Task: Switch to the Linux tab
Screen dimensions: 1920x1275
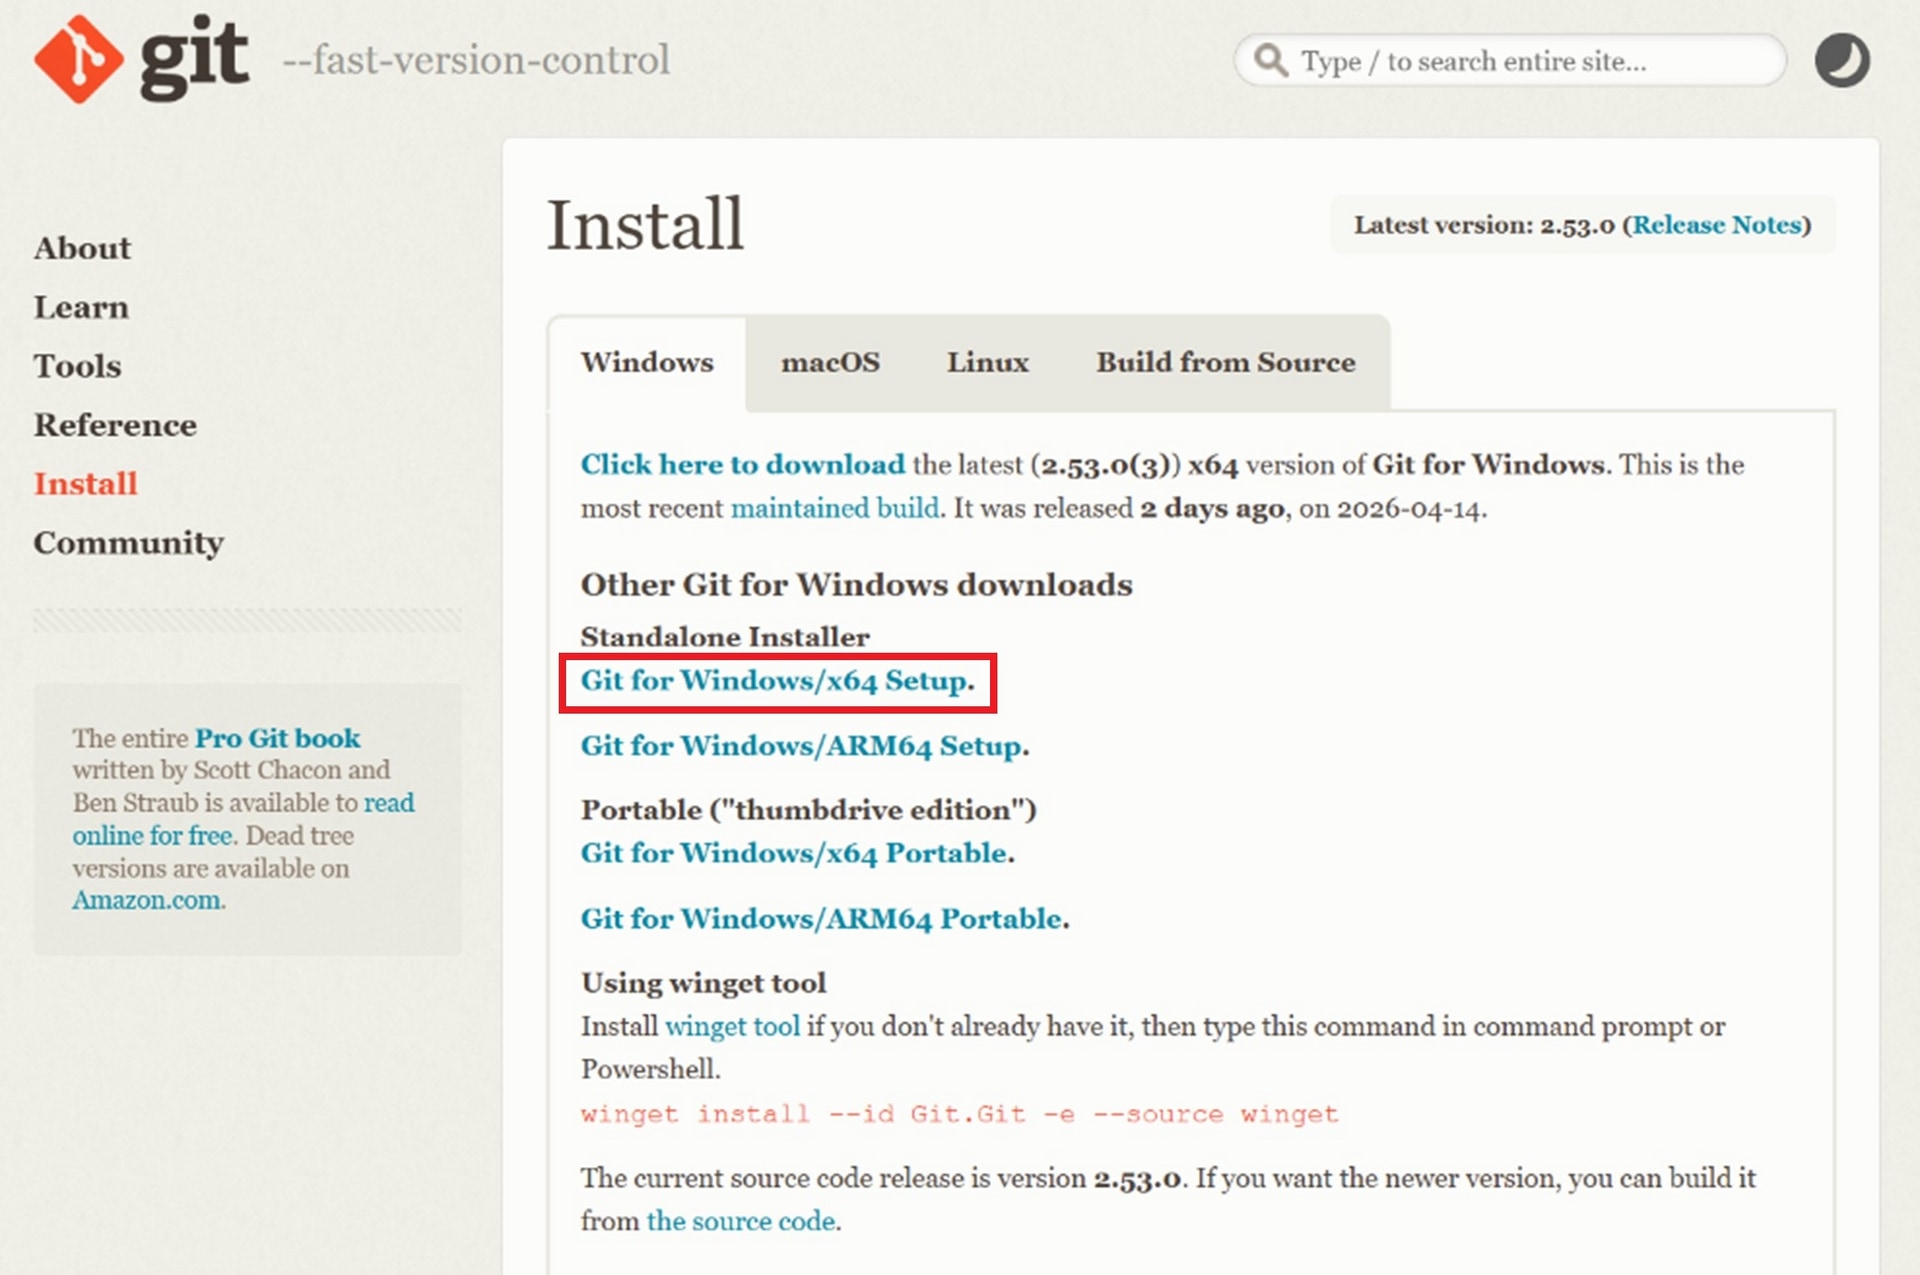Action: [988, 362]
